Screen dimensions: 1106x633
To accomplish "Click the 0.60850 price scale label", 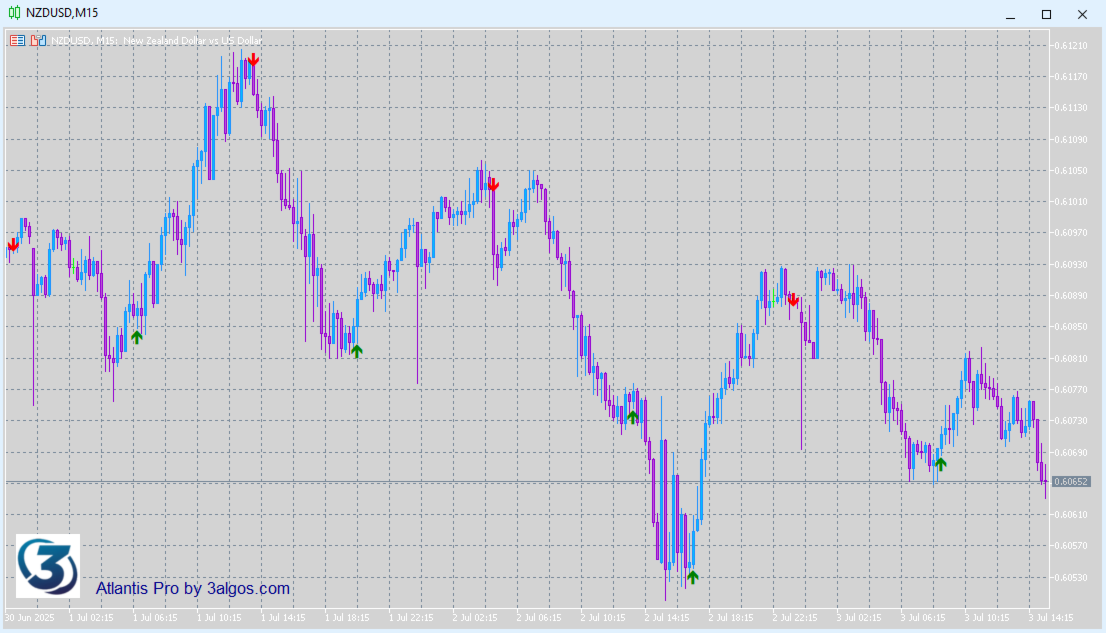I will (x=1071, y=327).
